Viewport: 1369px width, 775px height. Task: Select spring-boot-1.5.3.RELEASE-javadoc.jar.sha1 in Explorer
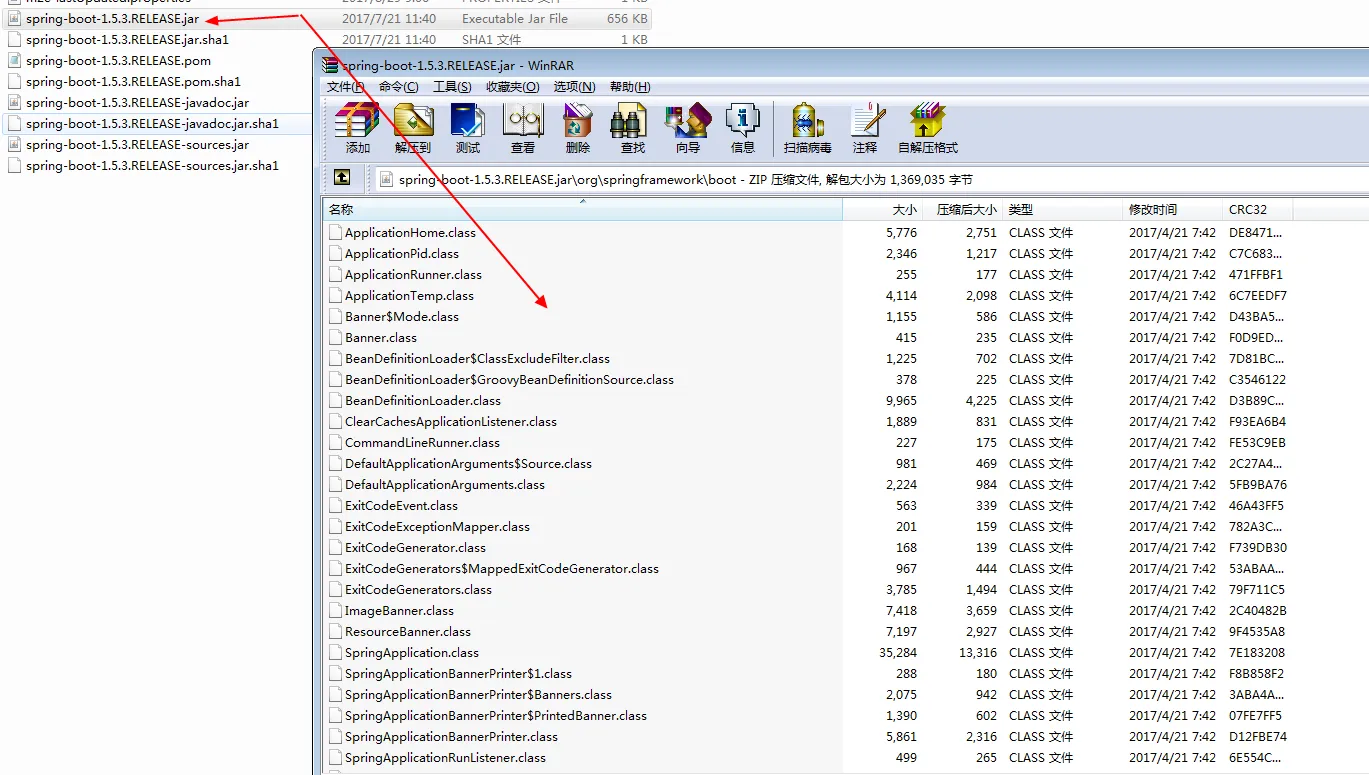pyautogui.click(x=152, y=124)
